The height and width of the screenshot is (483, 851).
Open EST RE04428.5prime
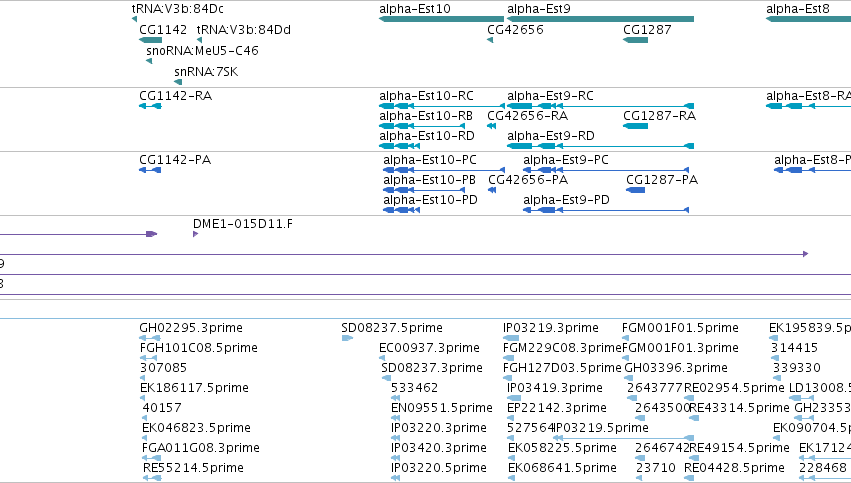[x=734, y=468]
